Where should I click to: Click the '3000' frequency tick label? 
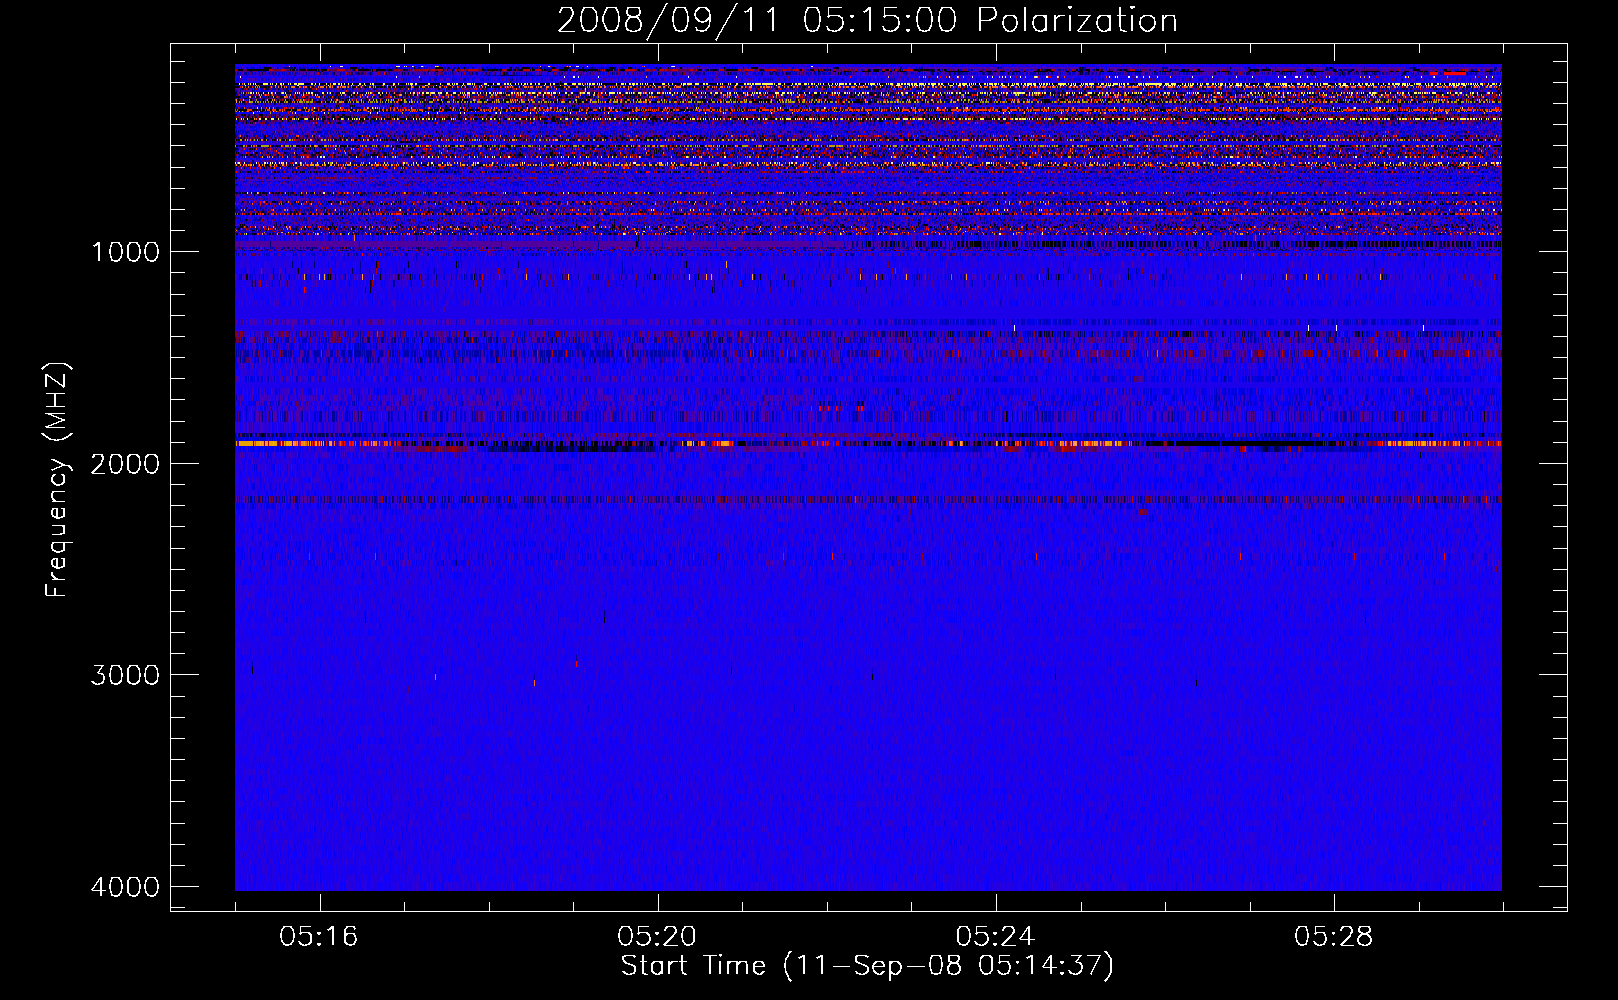[125, 675]
